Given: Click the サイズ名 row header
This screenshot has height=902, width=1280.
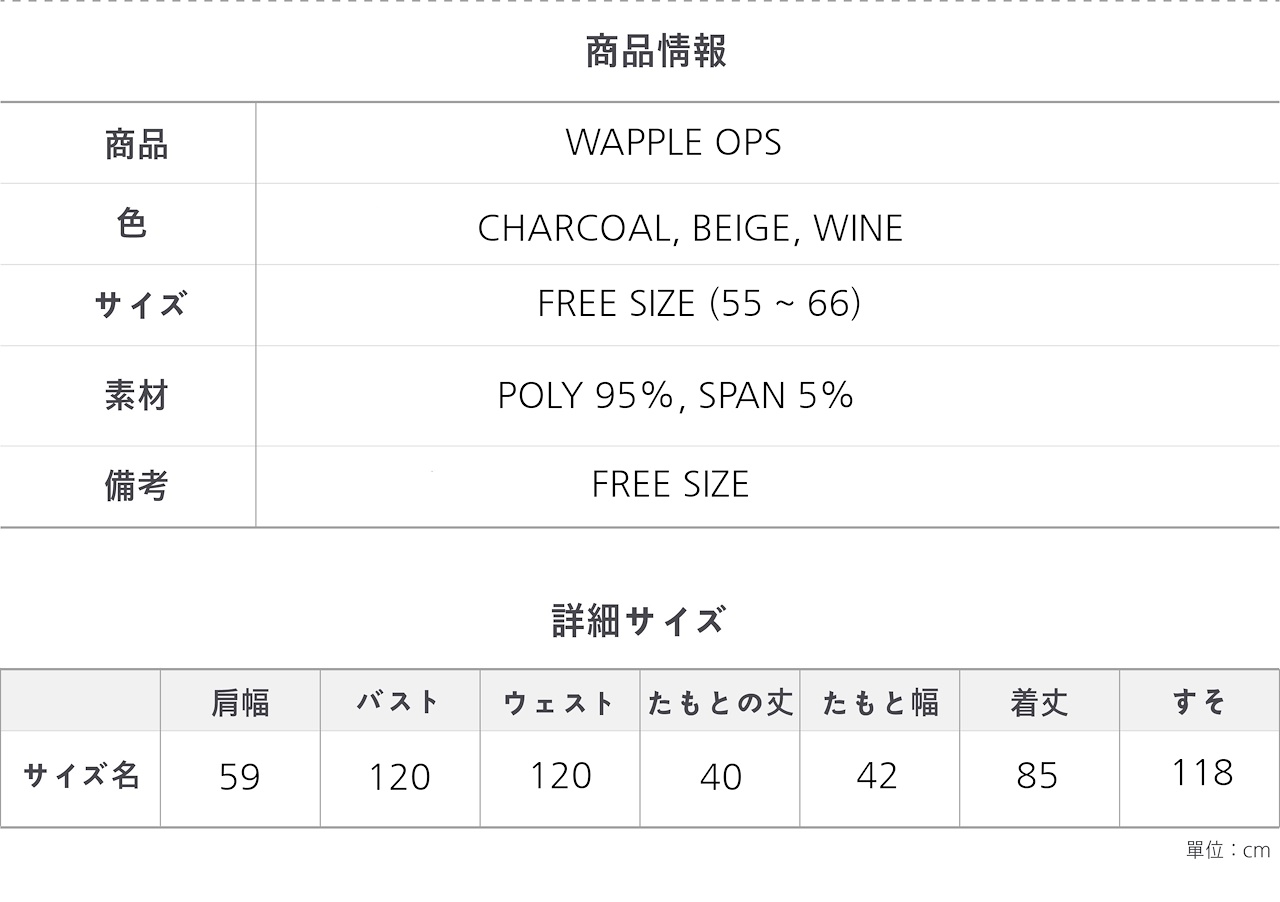Looking at the screenshot, I should click(81, 775).
